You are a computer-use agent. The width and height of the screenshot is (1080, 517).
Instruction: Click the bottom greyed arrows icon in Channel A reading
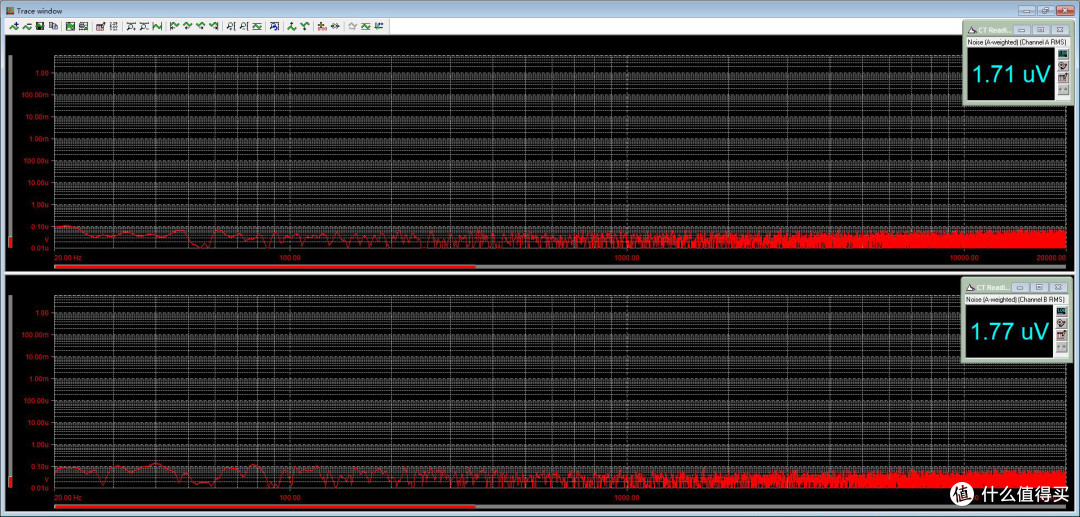[1063, 89]
